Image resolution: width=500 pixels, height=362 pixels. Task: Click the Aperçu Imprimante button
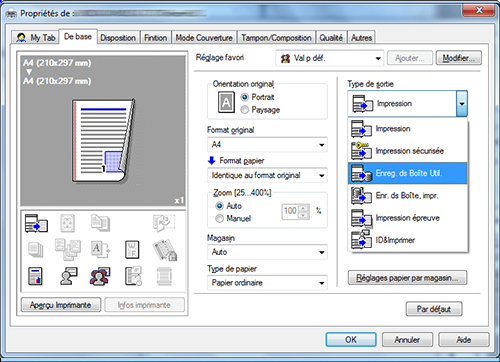click(61, 305)
